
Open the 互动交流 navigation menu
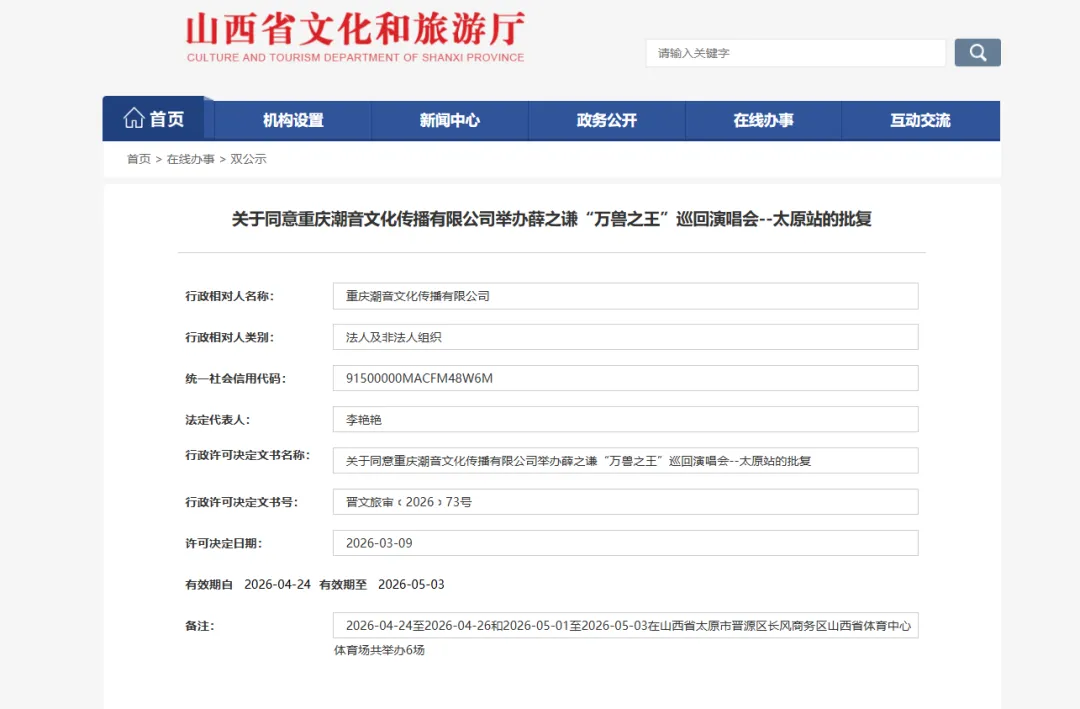coord(920,121)
